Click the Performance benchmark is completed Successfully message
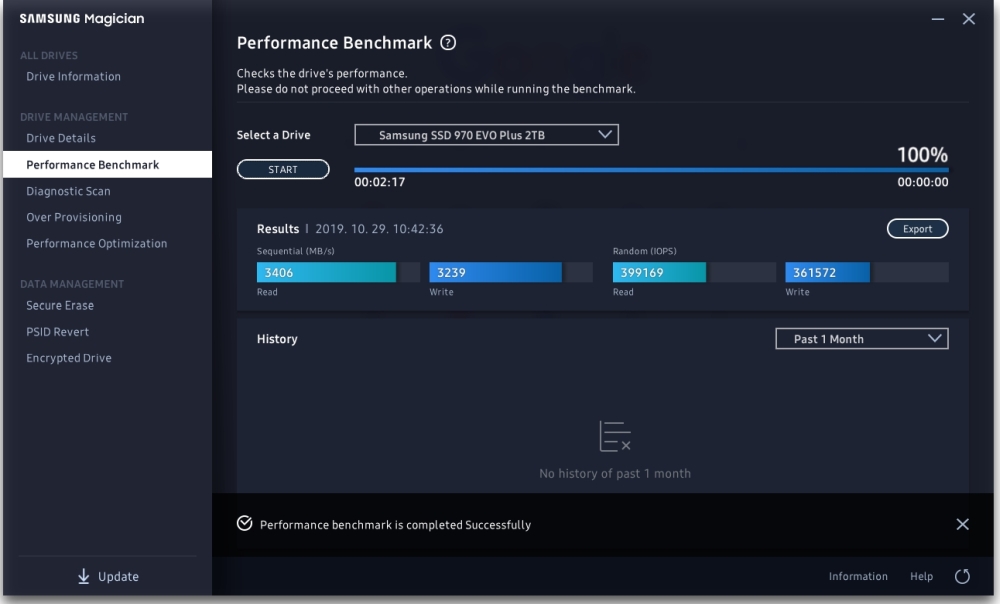 click(395, 524)
